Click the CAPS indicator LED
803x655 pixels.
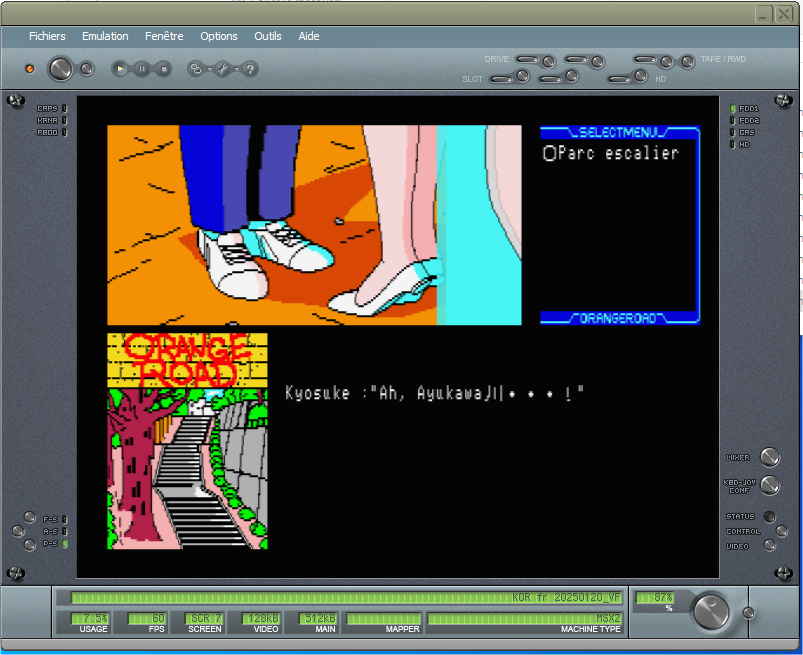click(x=65, y=109)
